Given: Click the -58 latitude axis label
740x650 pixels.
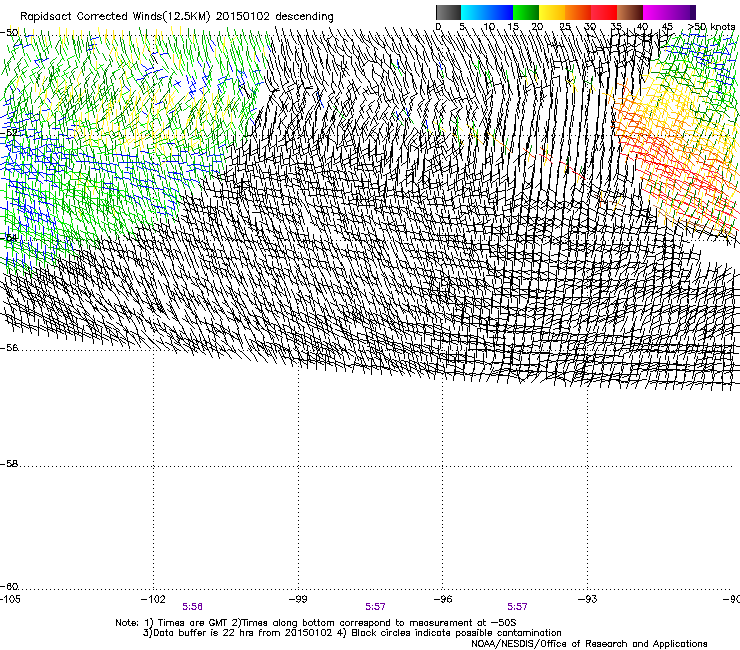Looking at the screenshot, I should point(9,464).
